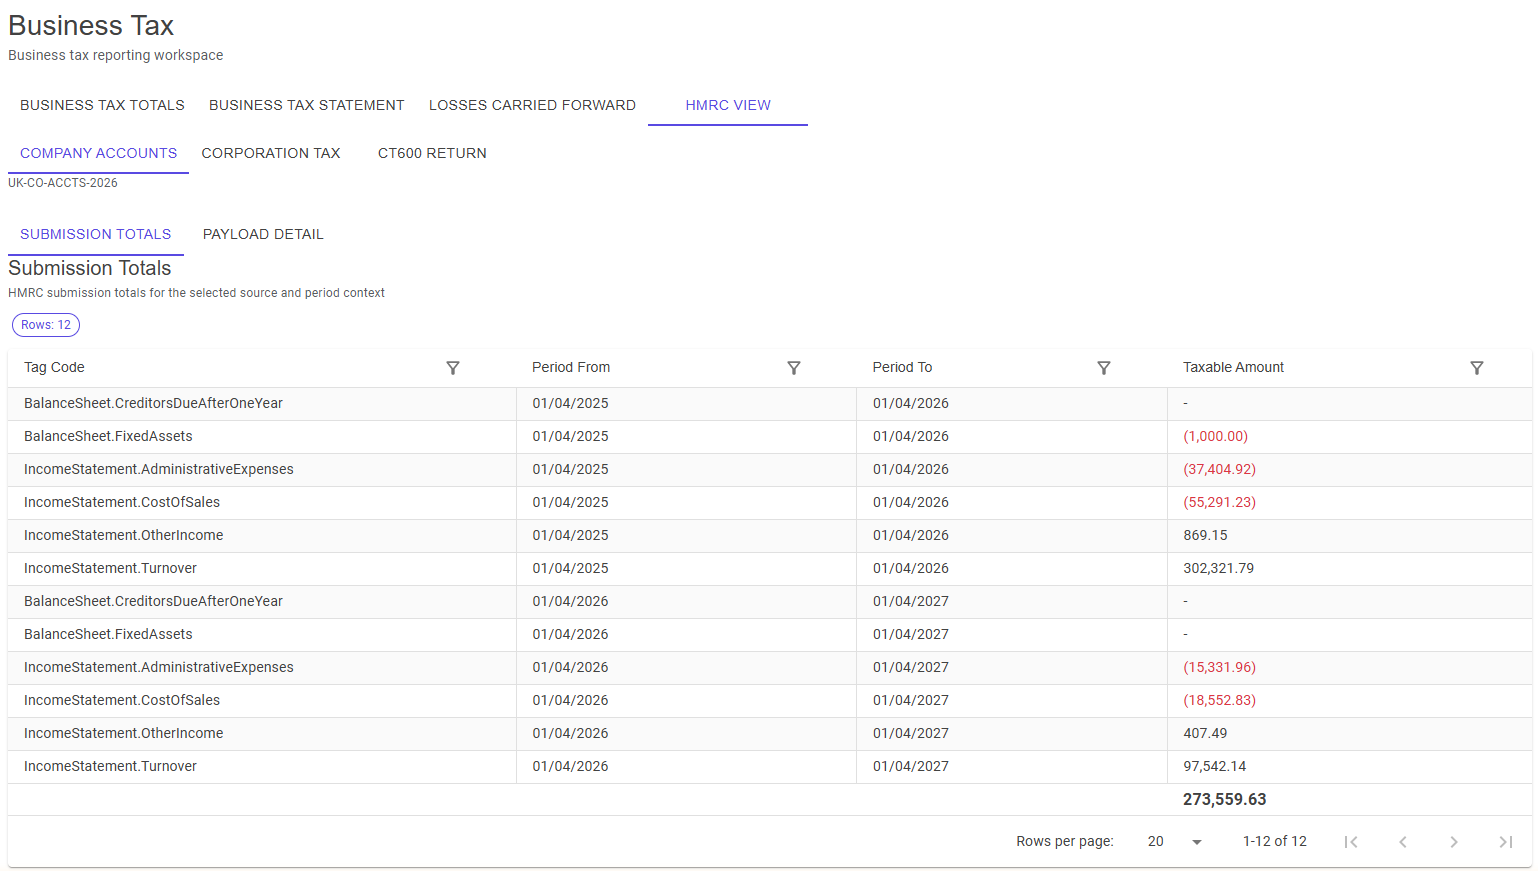Sort by the Period To column header
The width and height of the screenshot is (1538, 871).
tap(902, 367)
